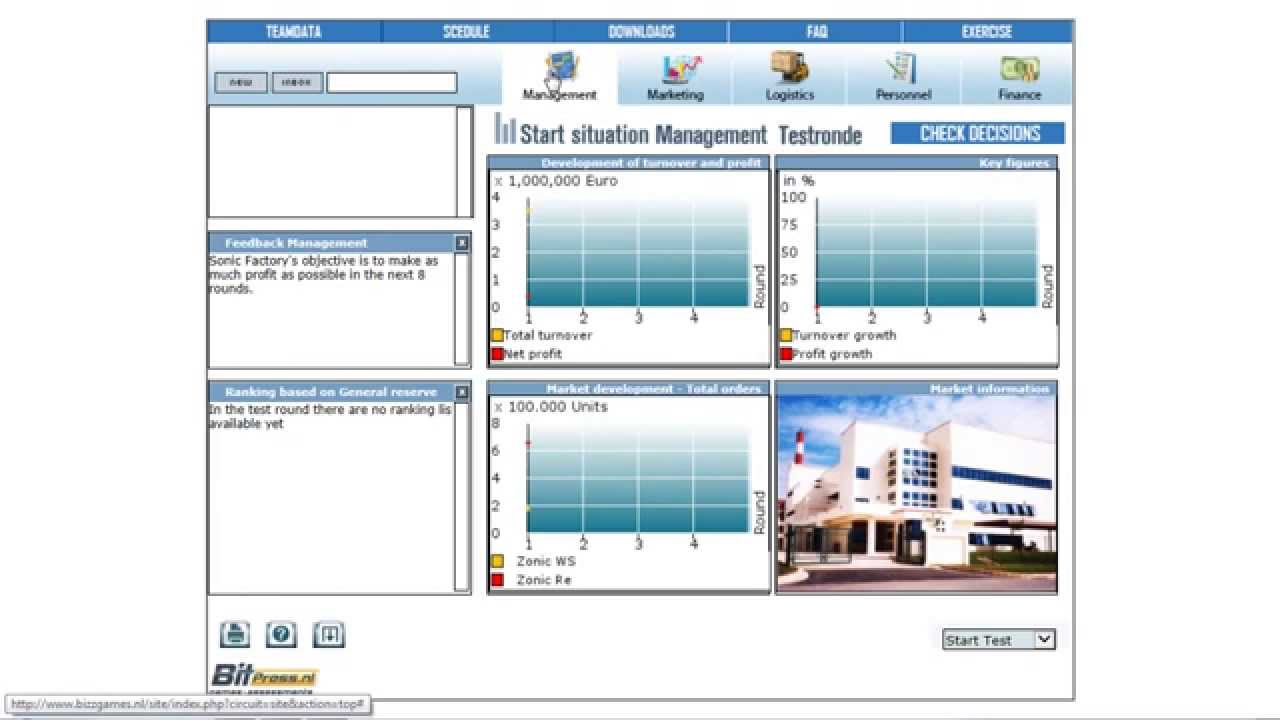Click the message list panel scrollbar

coord(463,161)
